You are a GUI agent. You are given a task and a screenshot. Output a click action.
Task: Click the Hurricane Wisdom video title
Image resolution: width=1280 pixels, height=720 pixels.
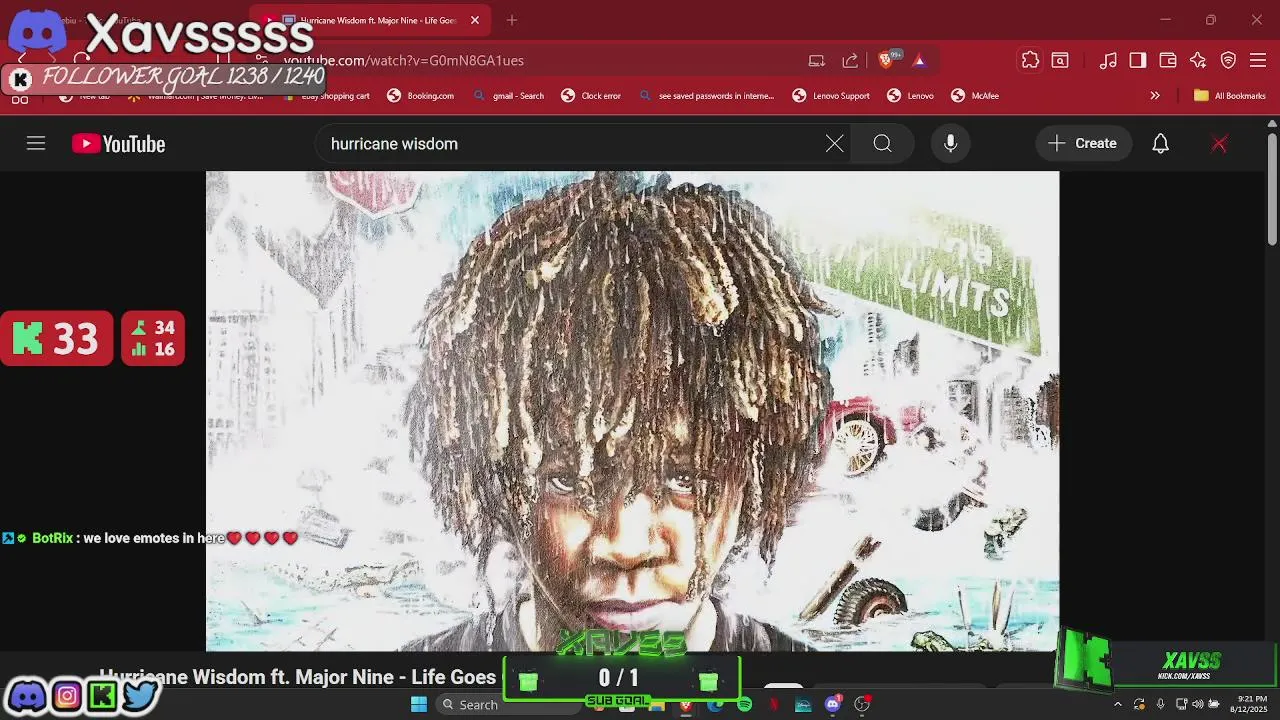coord(297,677)
